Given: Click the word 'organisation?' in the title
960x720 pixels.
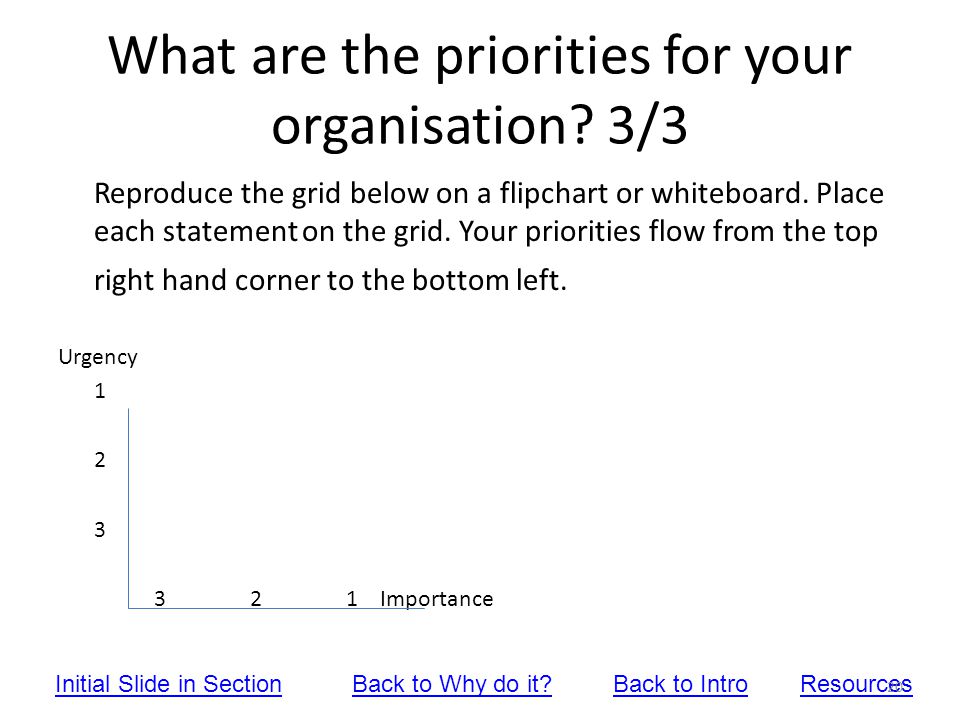Looking at the screenshot, I should 433,127.
